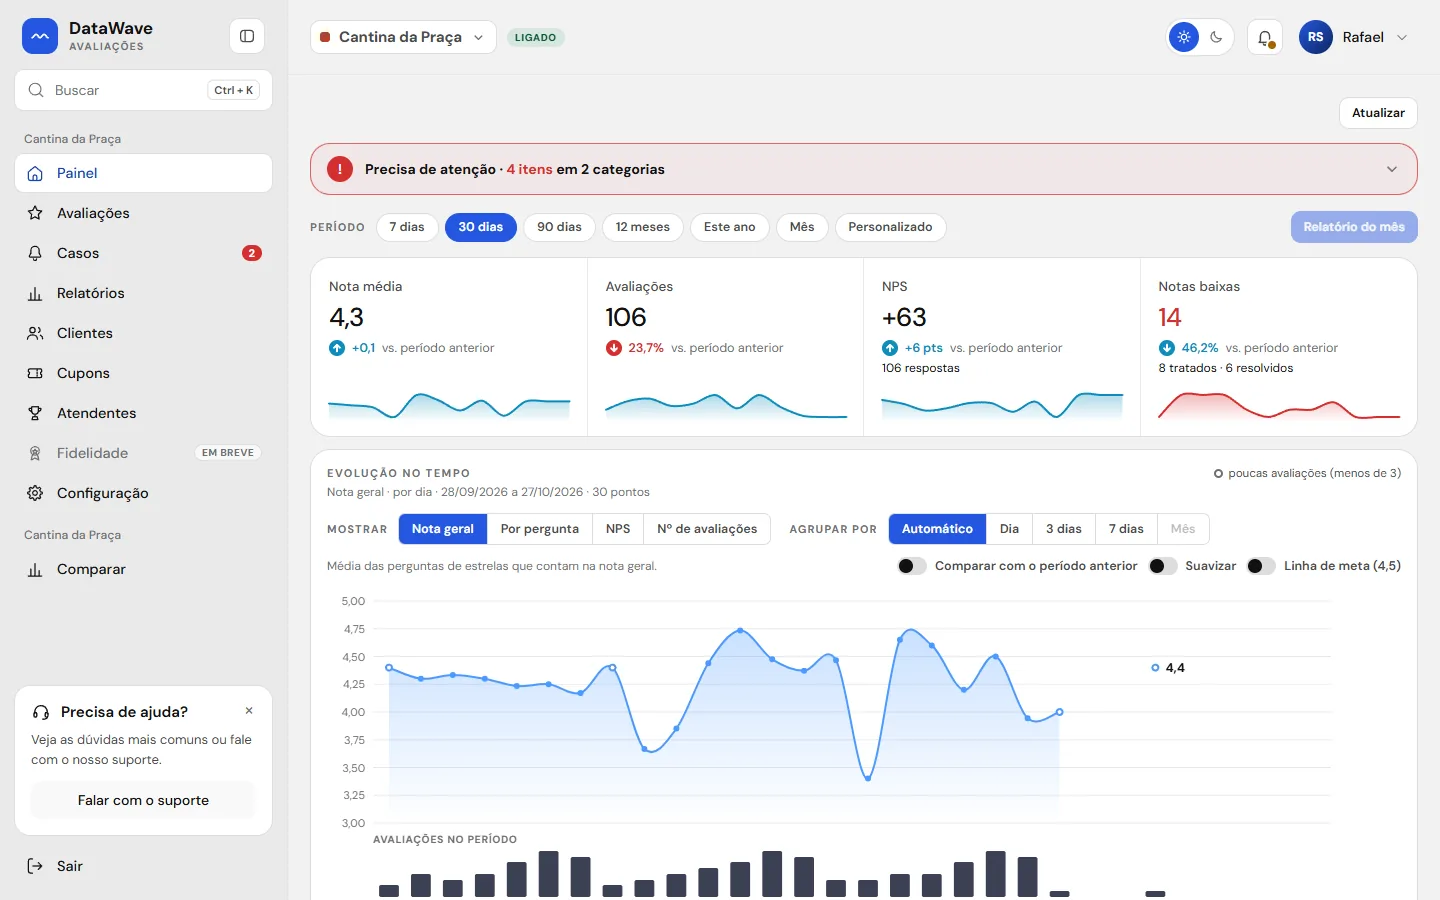Click the Atualizar button
1440x900 pixels.
click(x=1378, y=113)
